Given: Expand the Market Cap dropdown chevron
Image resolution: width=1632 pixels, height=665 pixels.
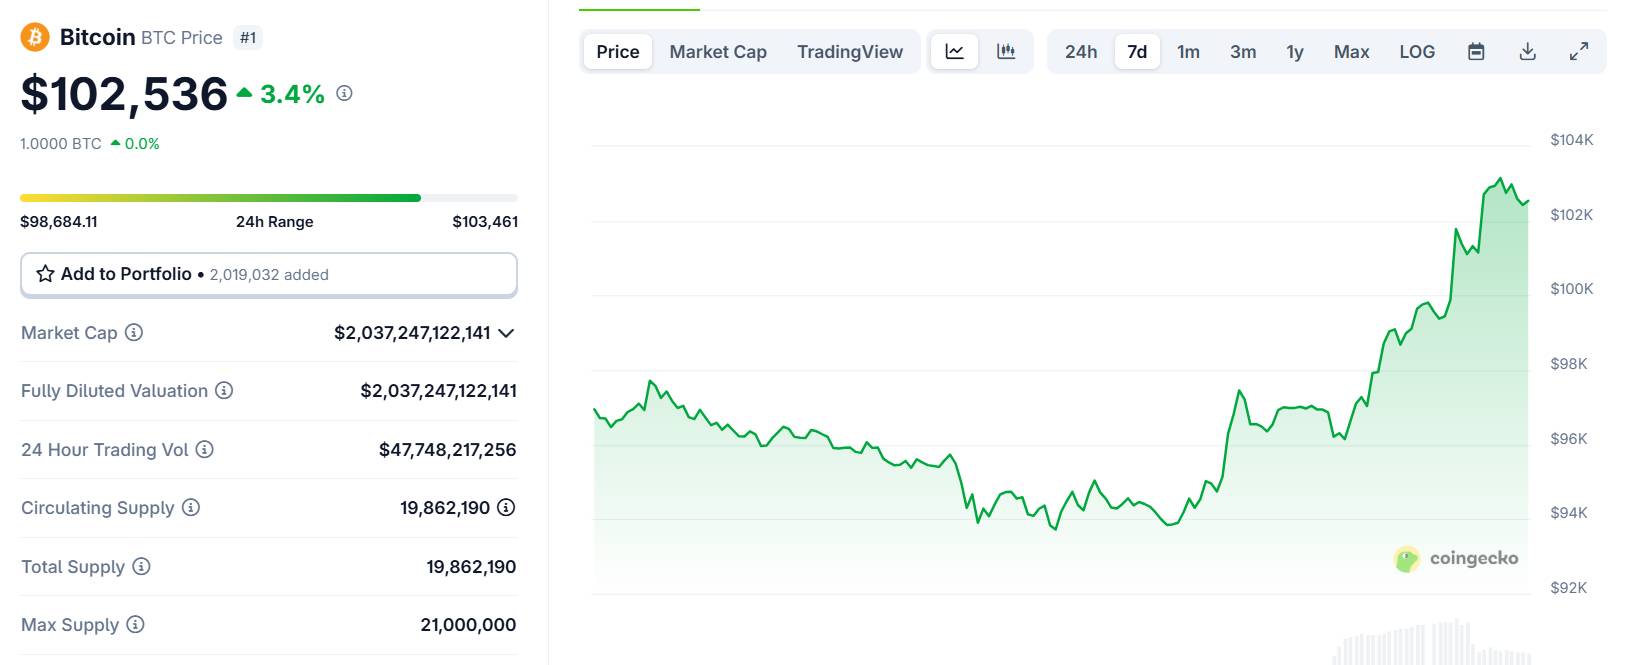Looking at the screenshot, I should (x=506, y=333).
